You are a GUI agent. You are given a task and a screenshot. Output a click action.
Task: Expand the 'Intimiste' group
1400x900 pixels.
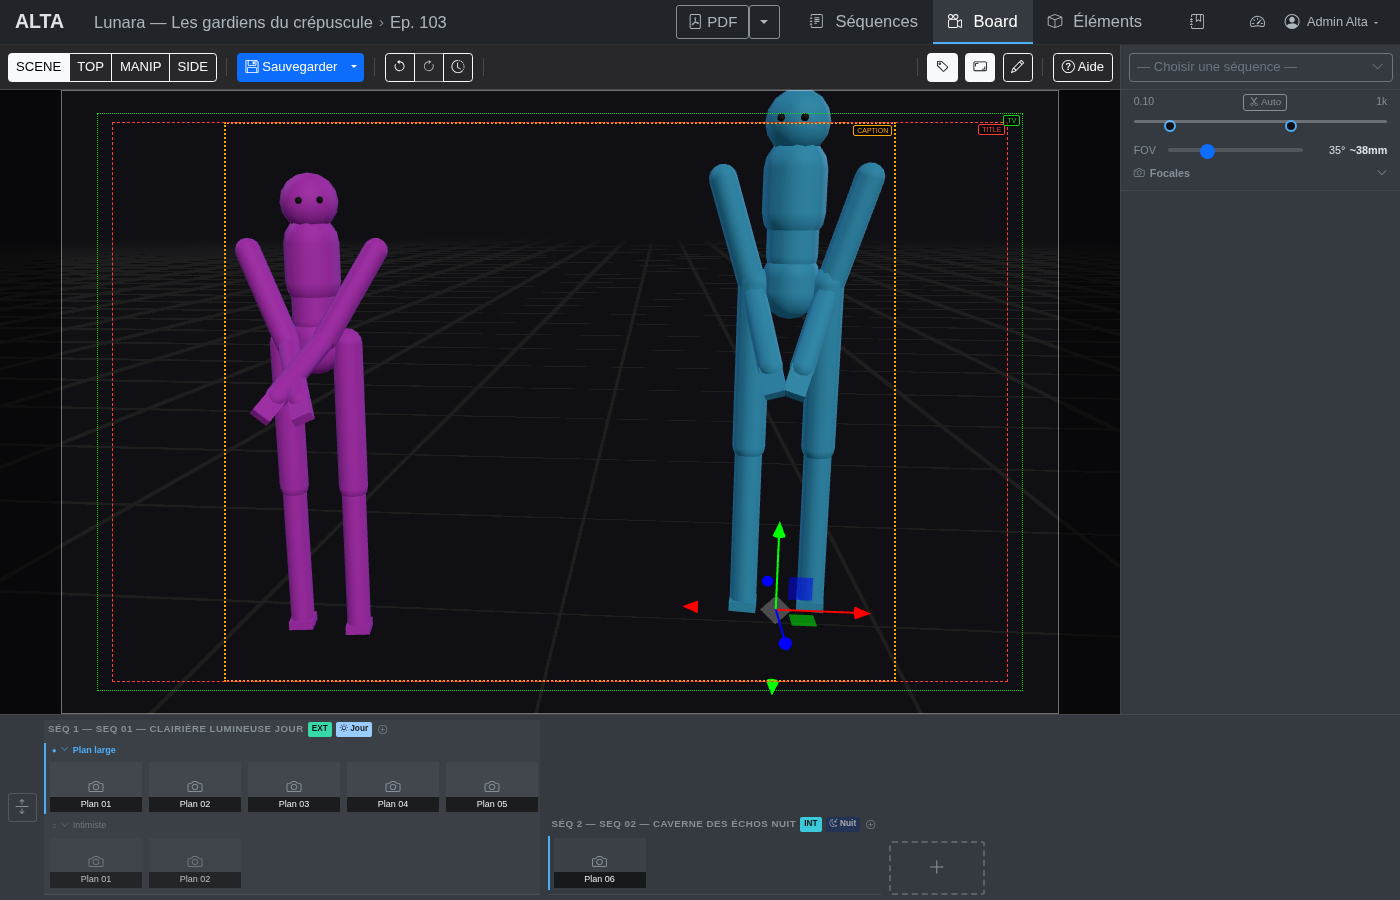[62, 825]
